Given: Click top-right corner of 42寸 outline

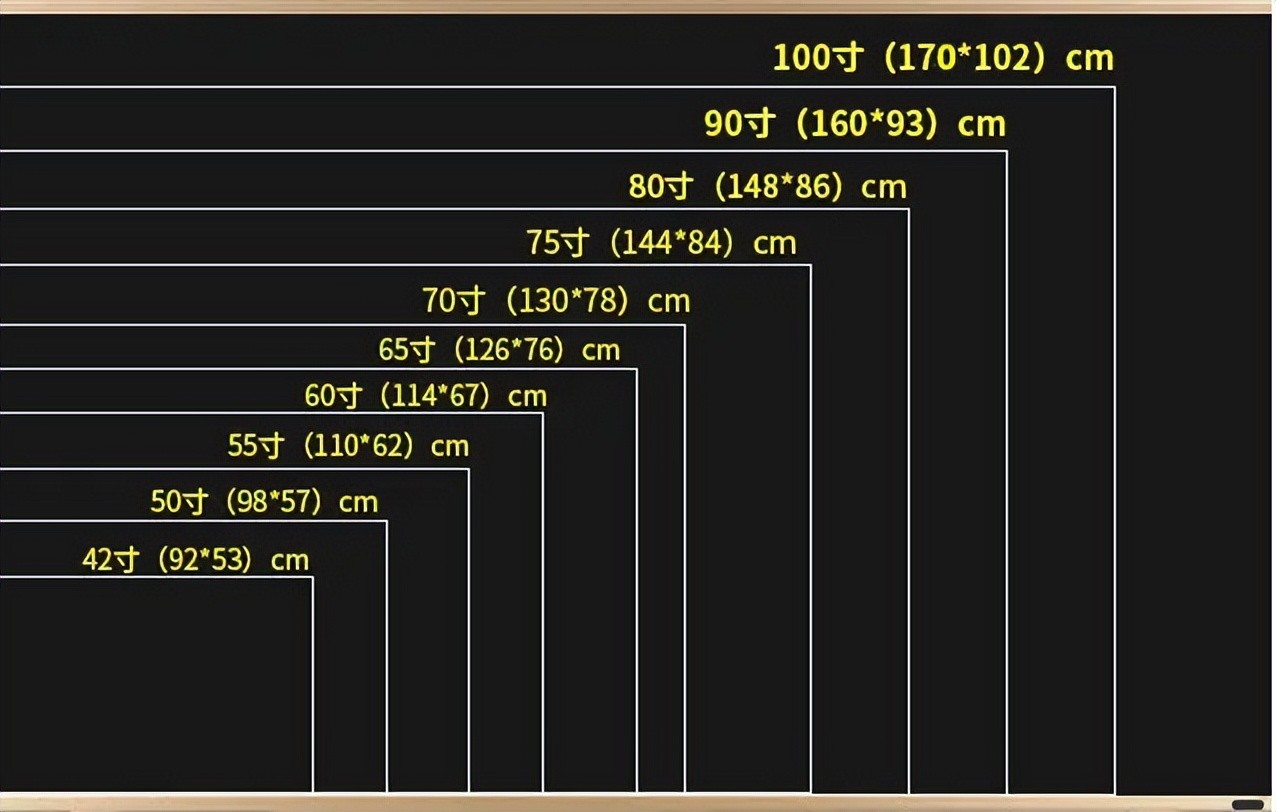Looking at the screenshot, I should pos(312,577).
